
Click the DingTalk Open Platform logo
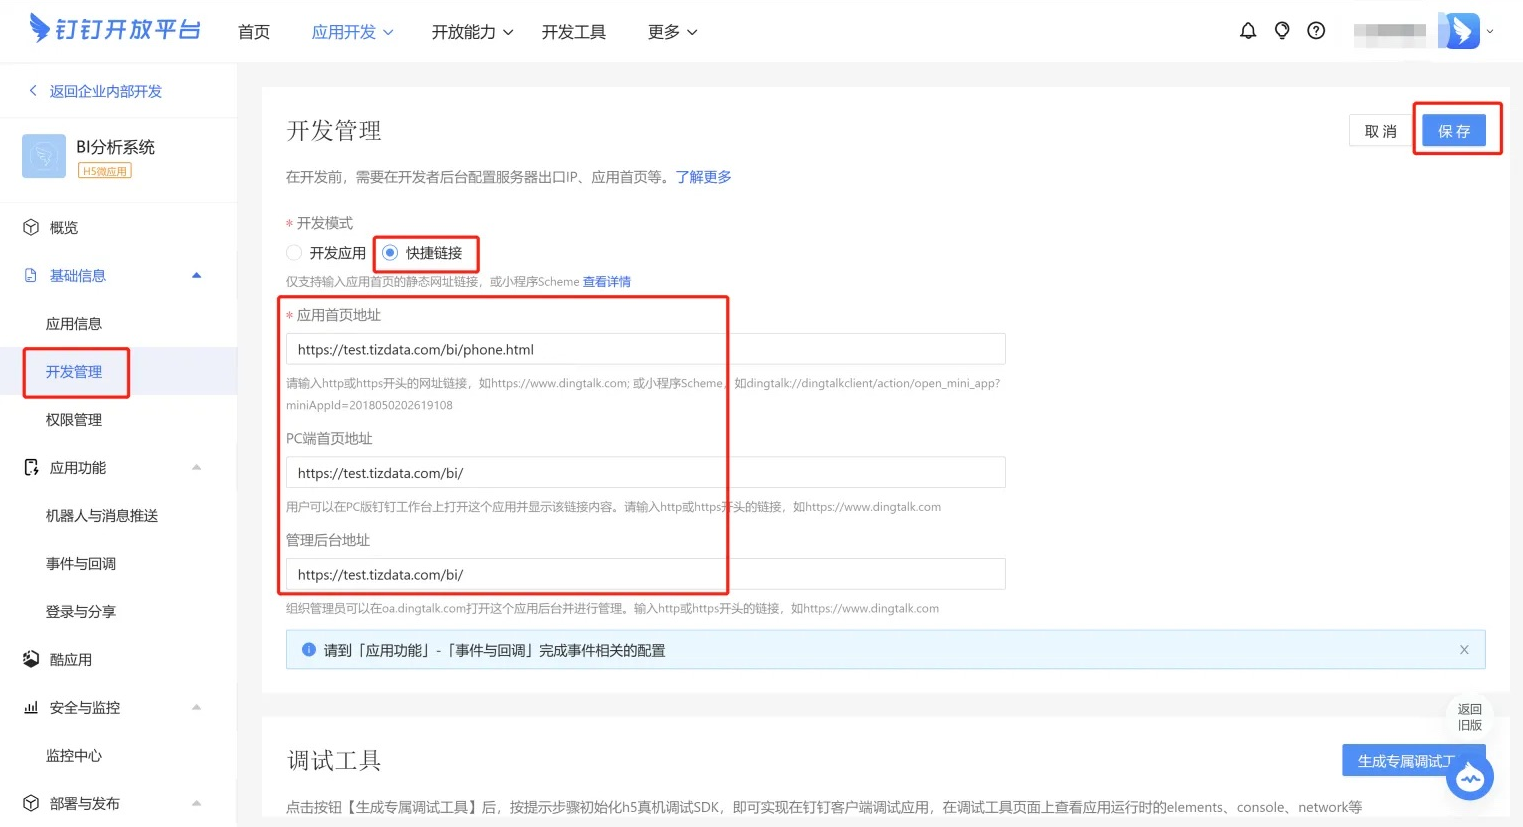[x=115, y=29]
